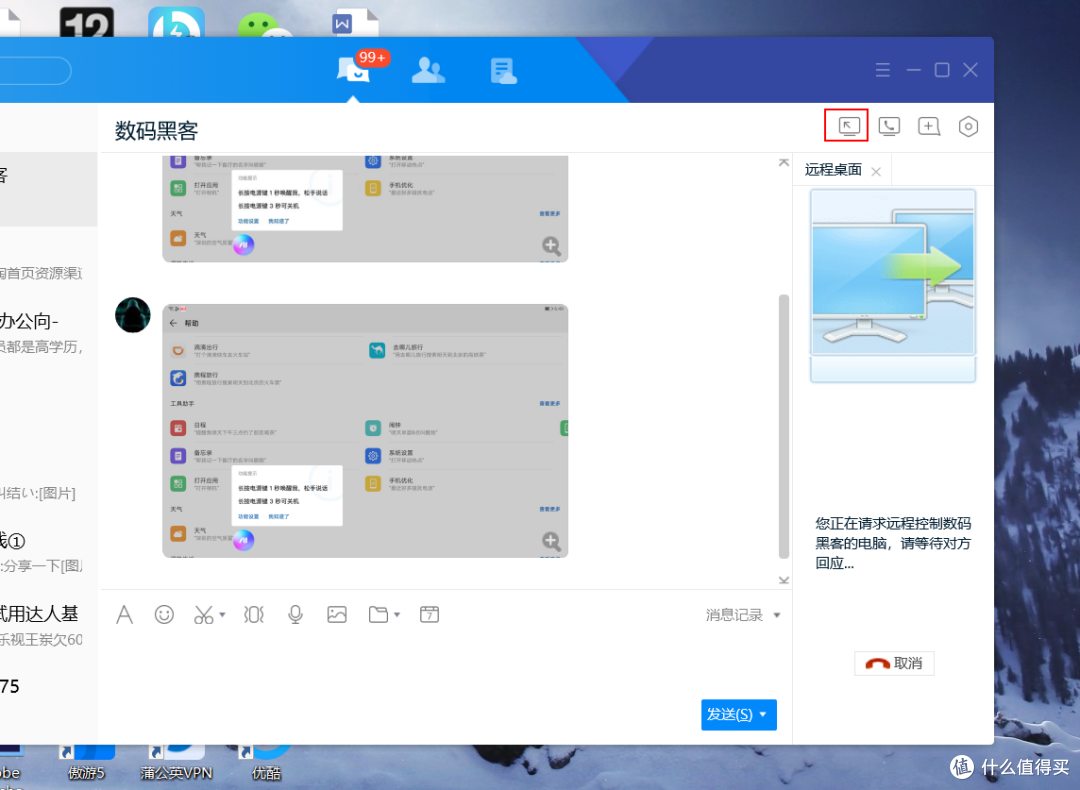Send a file using folder icon

coord(378,614)
